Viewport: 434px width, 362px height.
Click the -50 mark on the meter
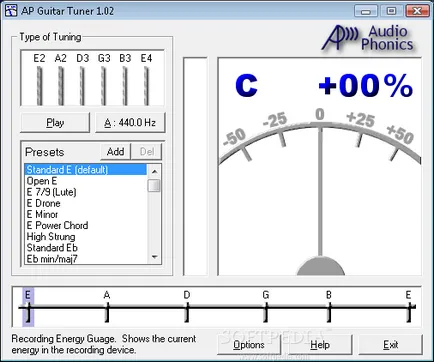(234, 138)
